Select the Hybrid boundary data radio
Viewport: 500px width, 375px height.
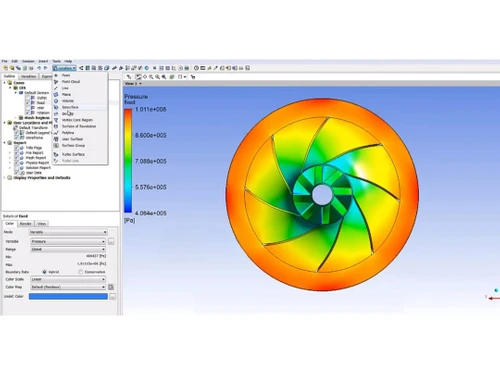tap(44, 272)
